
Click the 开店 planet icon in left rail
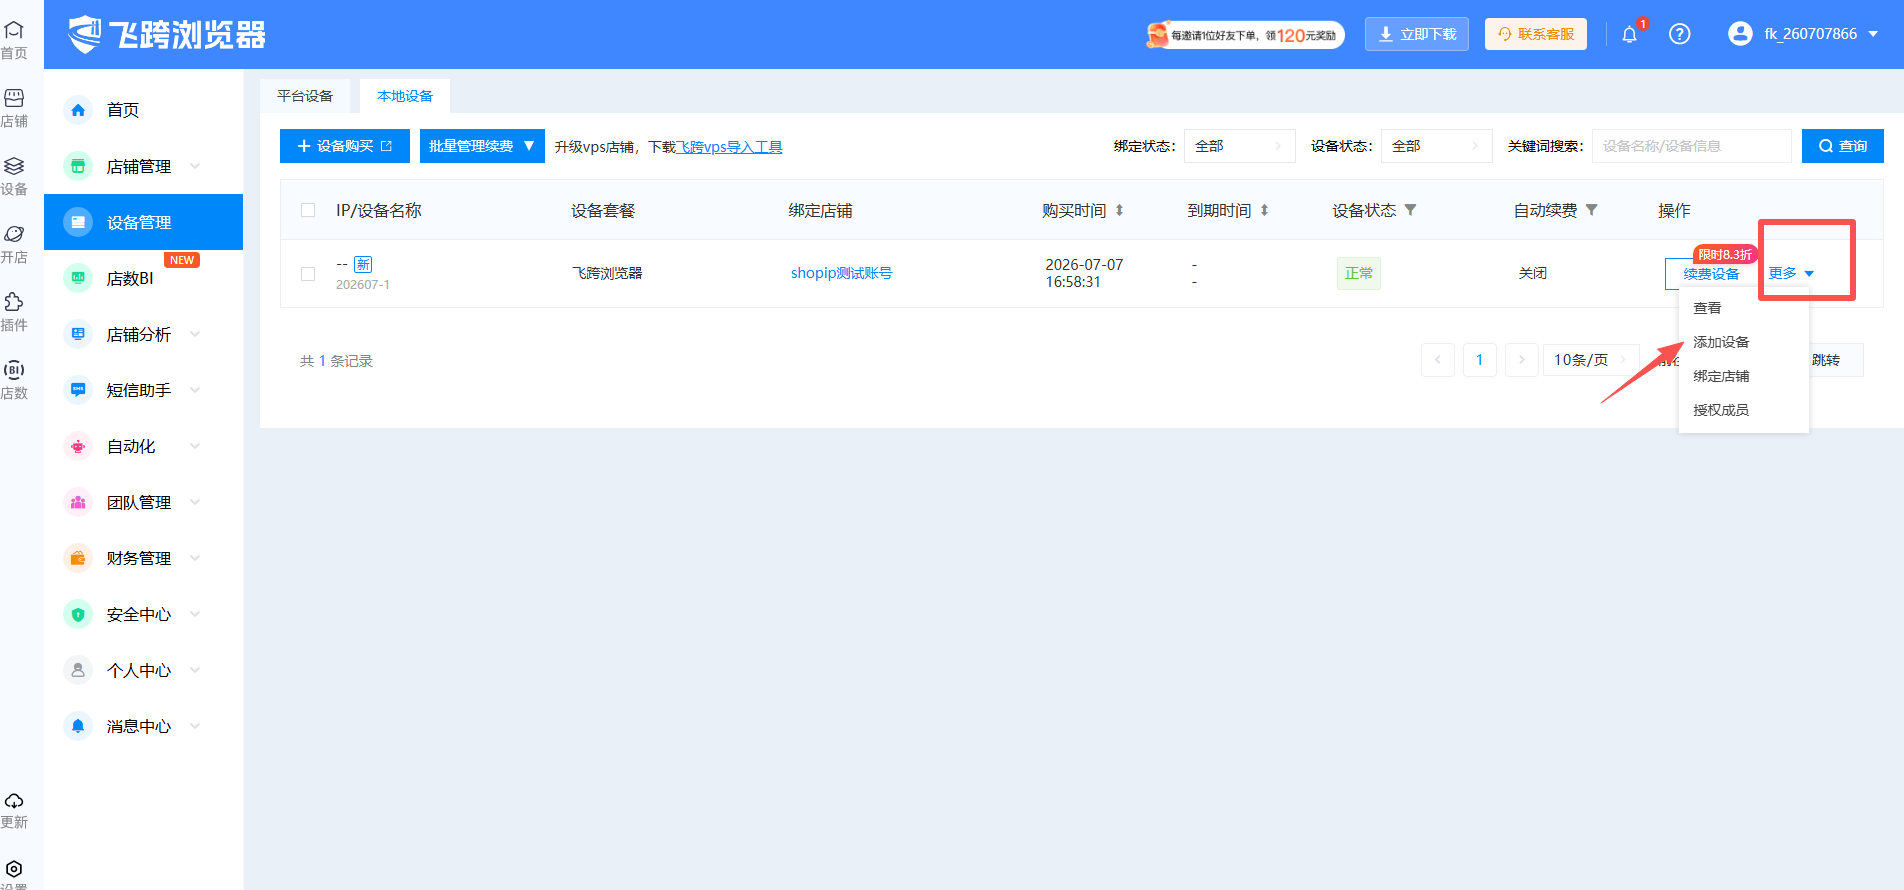14,234
